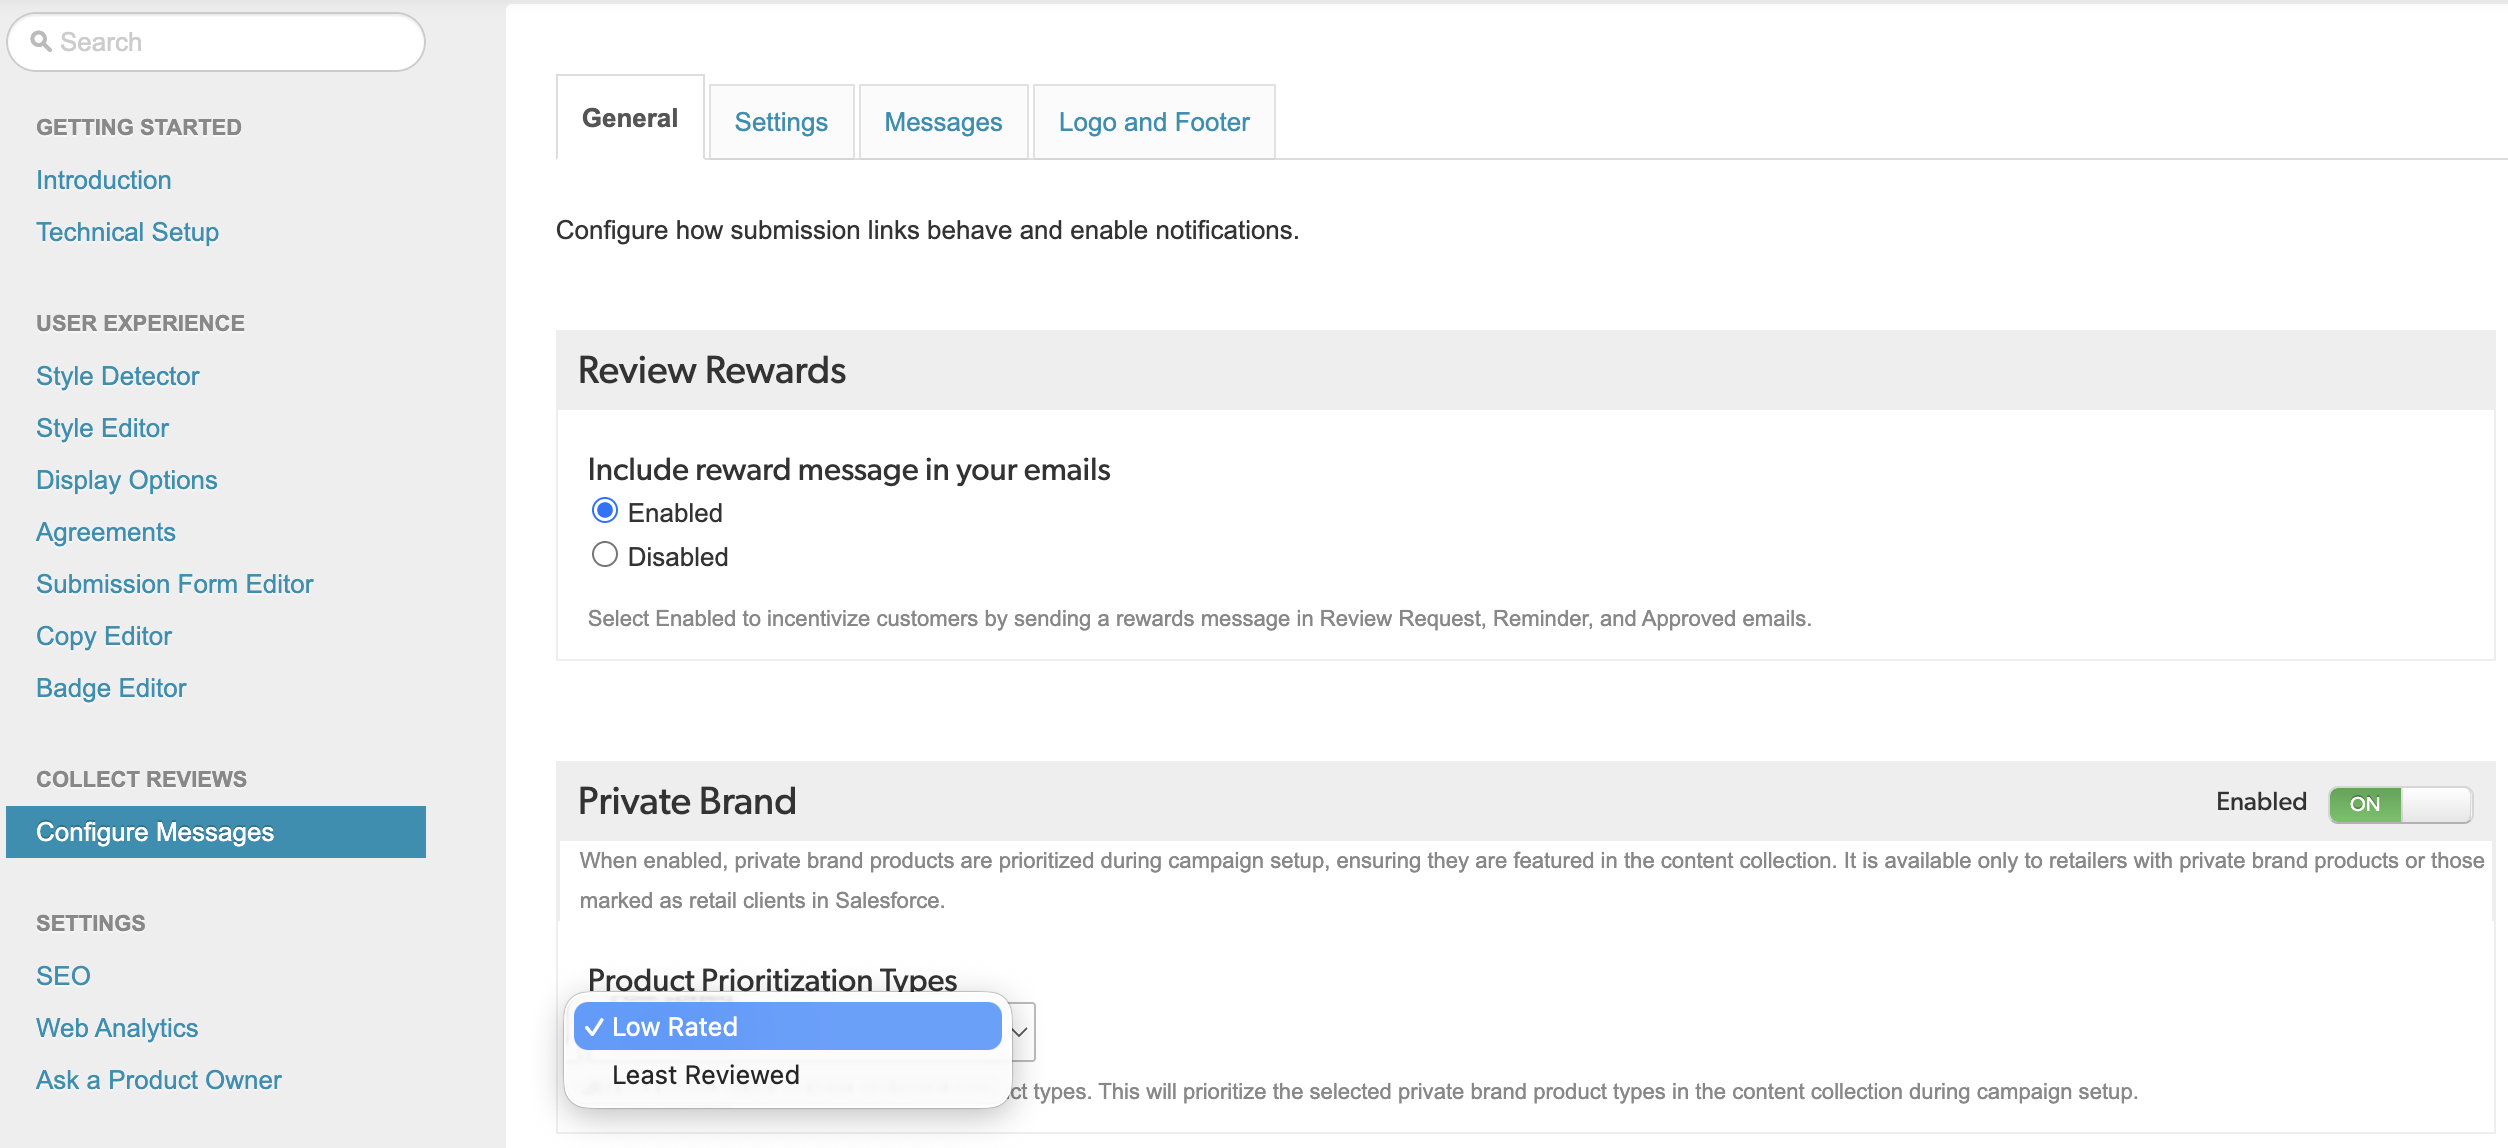The height and width of the screenshot is (1148, 2508).
Task: Click the Search input field
Action: click(x=216, y=42)
